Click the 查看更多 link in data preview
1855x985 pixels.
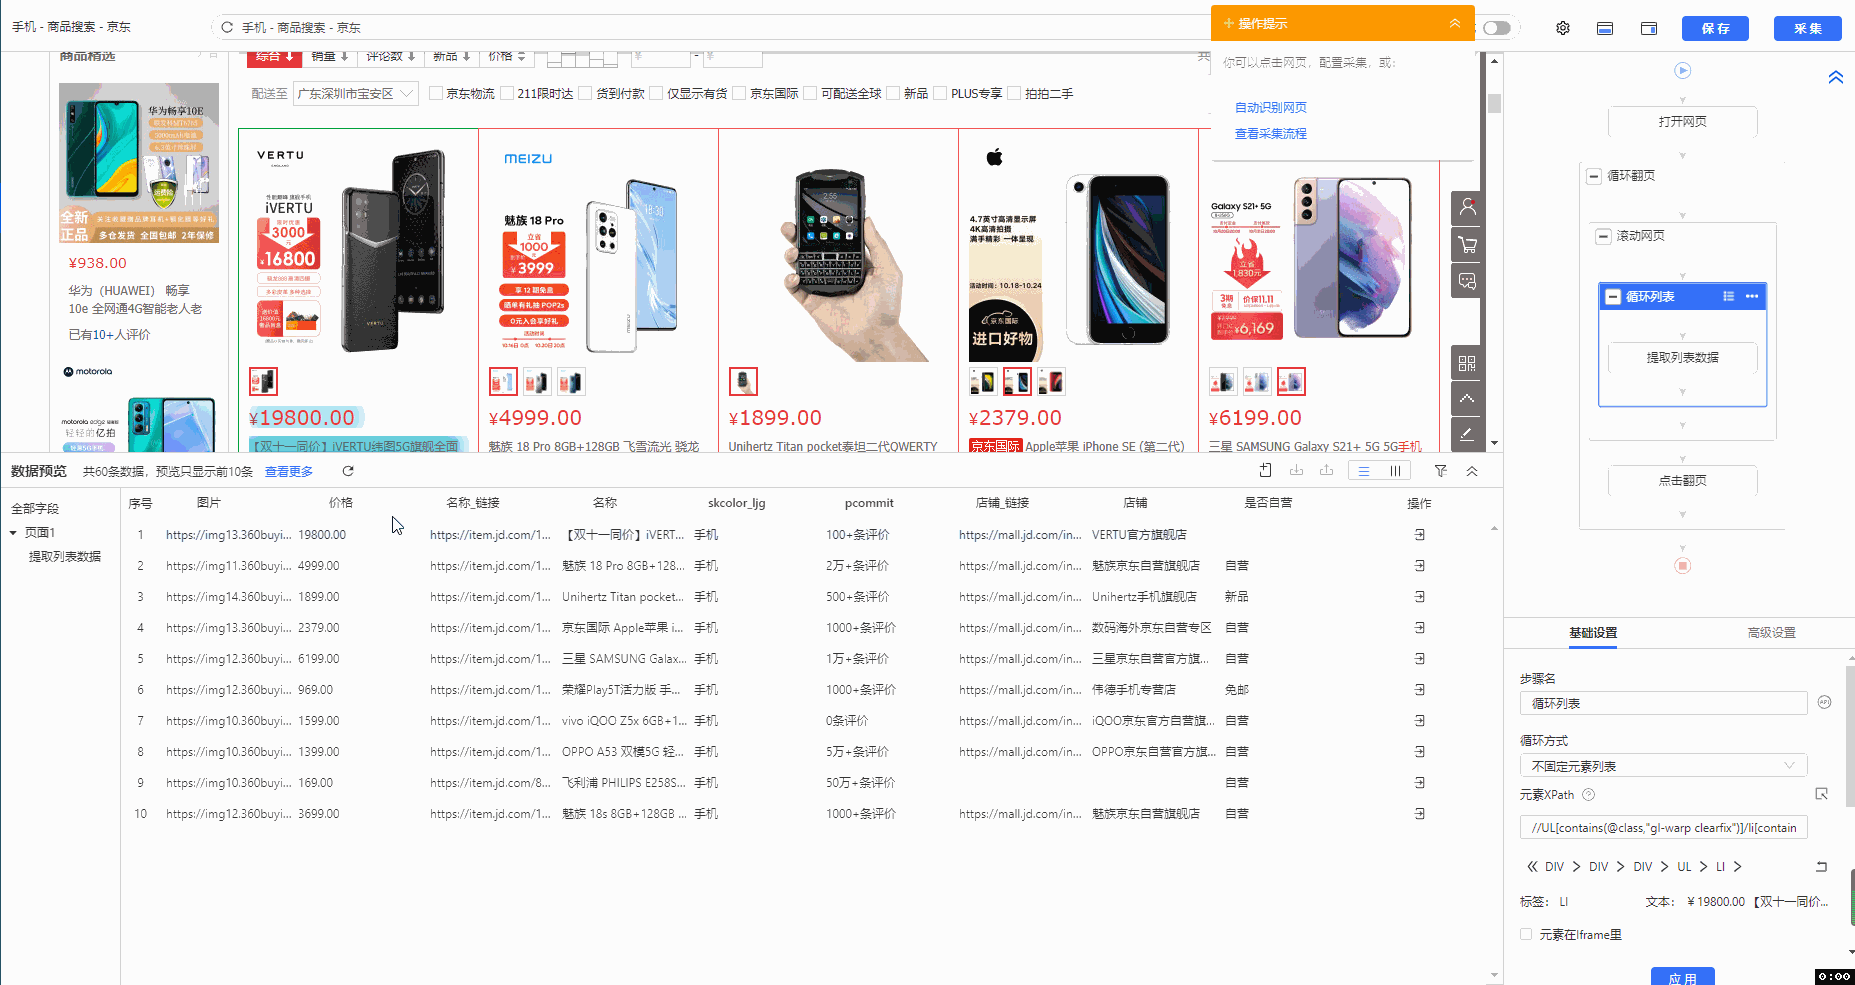click(289, 472)
